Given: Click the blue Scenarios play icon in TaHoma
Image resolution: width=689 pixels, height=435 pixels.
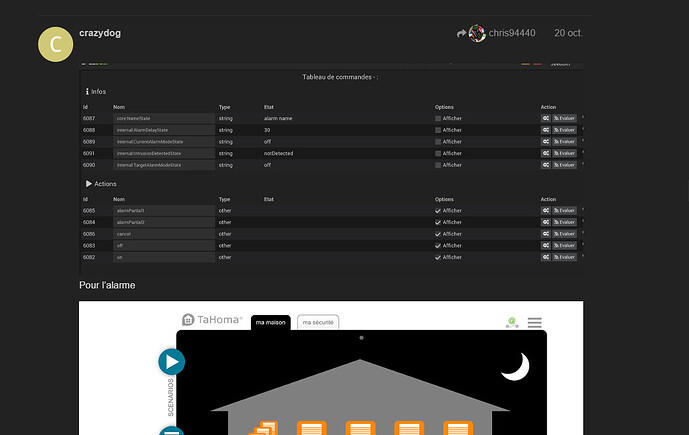Looking at the screenshot, I should pyautogui.click(x=171, y=362).
